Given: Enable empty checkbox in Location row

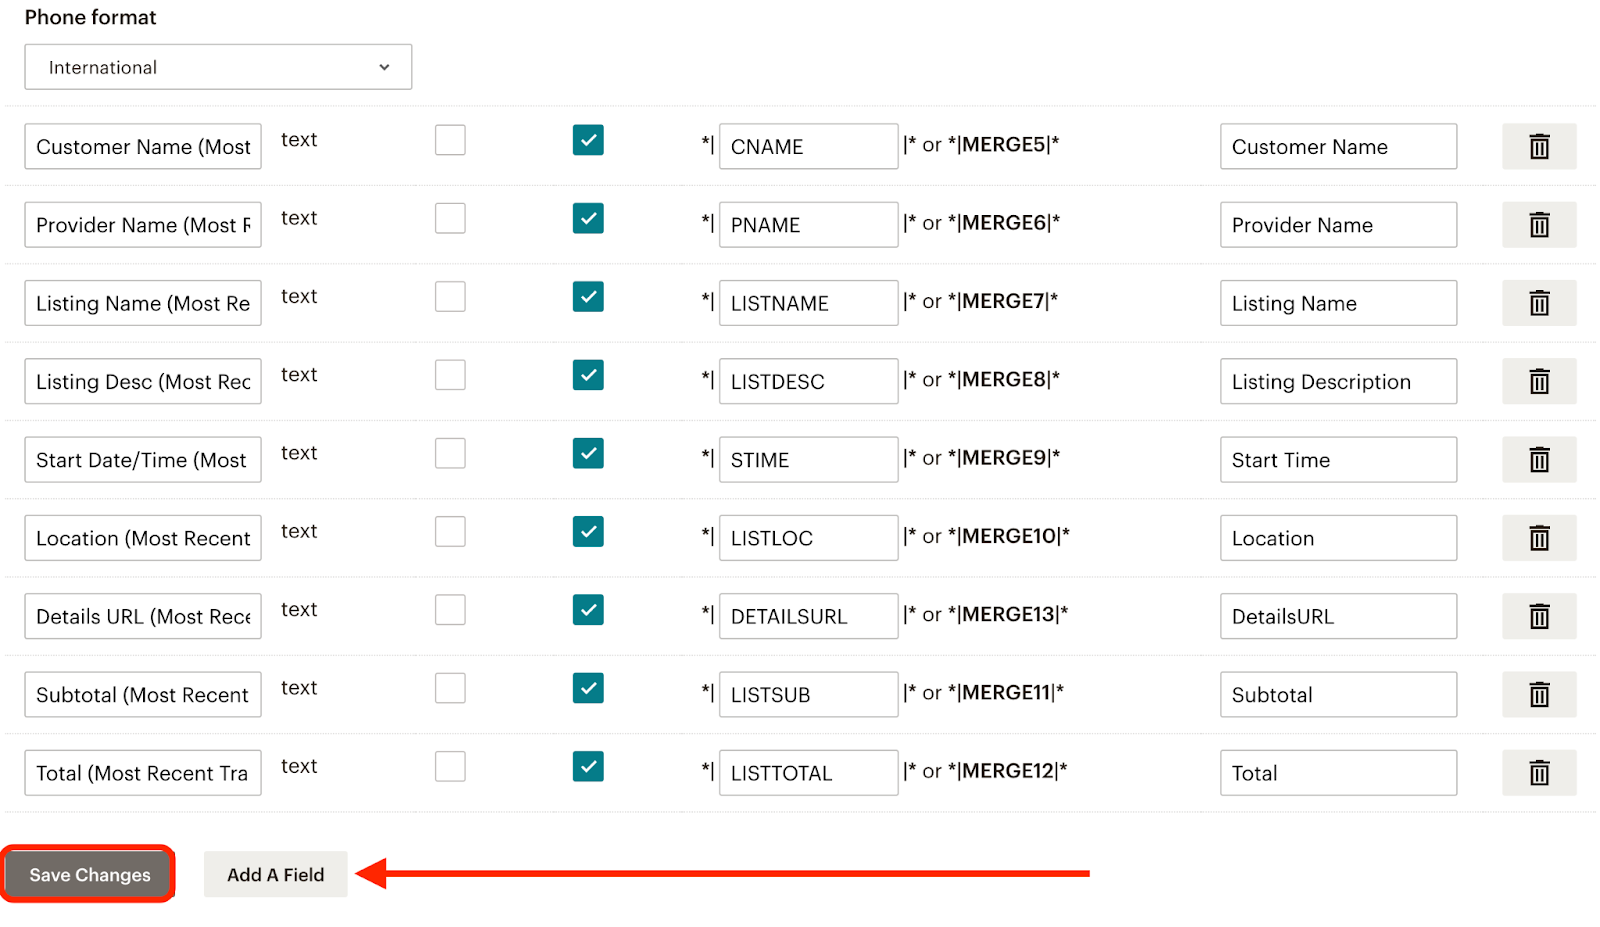Looking at the screenshot, I should (x=450, y=532).
